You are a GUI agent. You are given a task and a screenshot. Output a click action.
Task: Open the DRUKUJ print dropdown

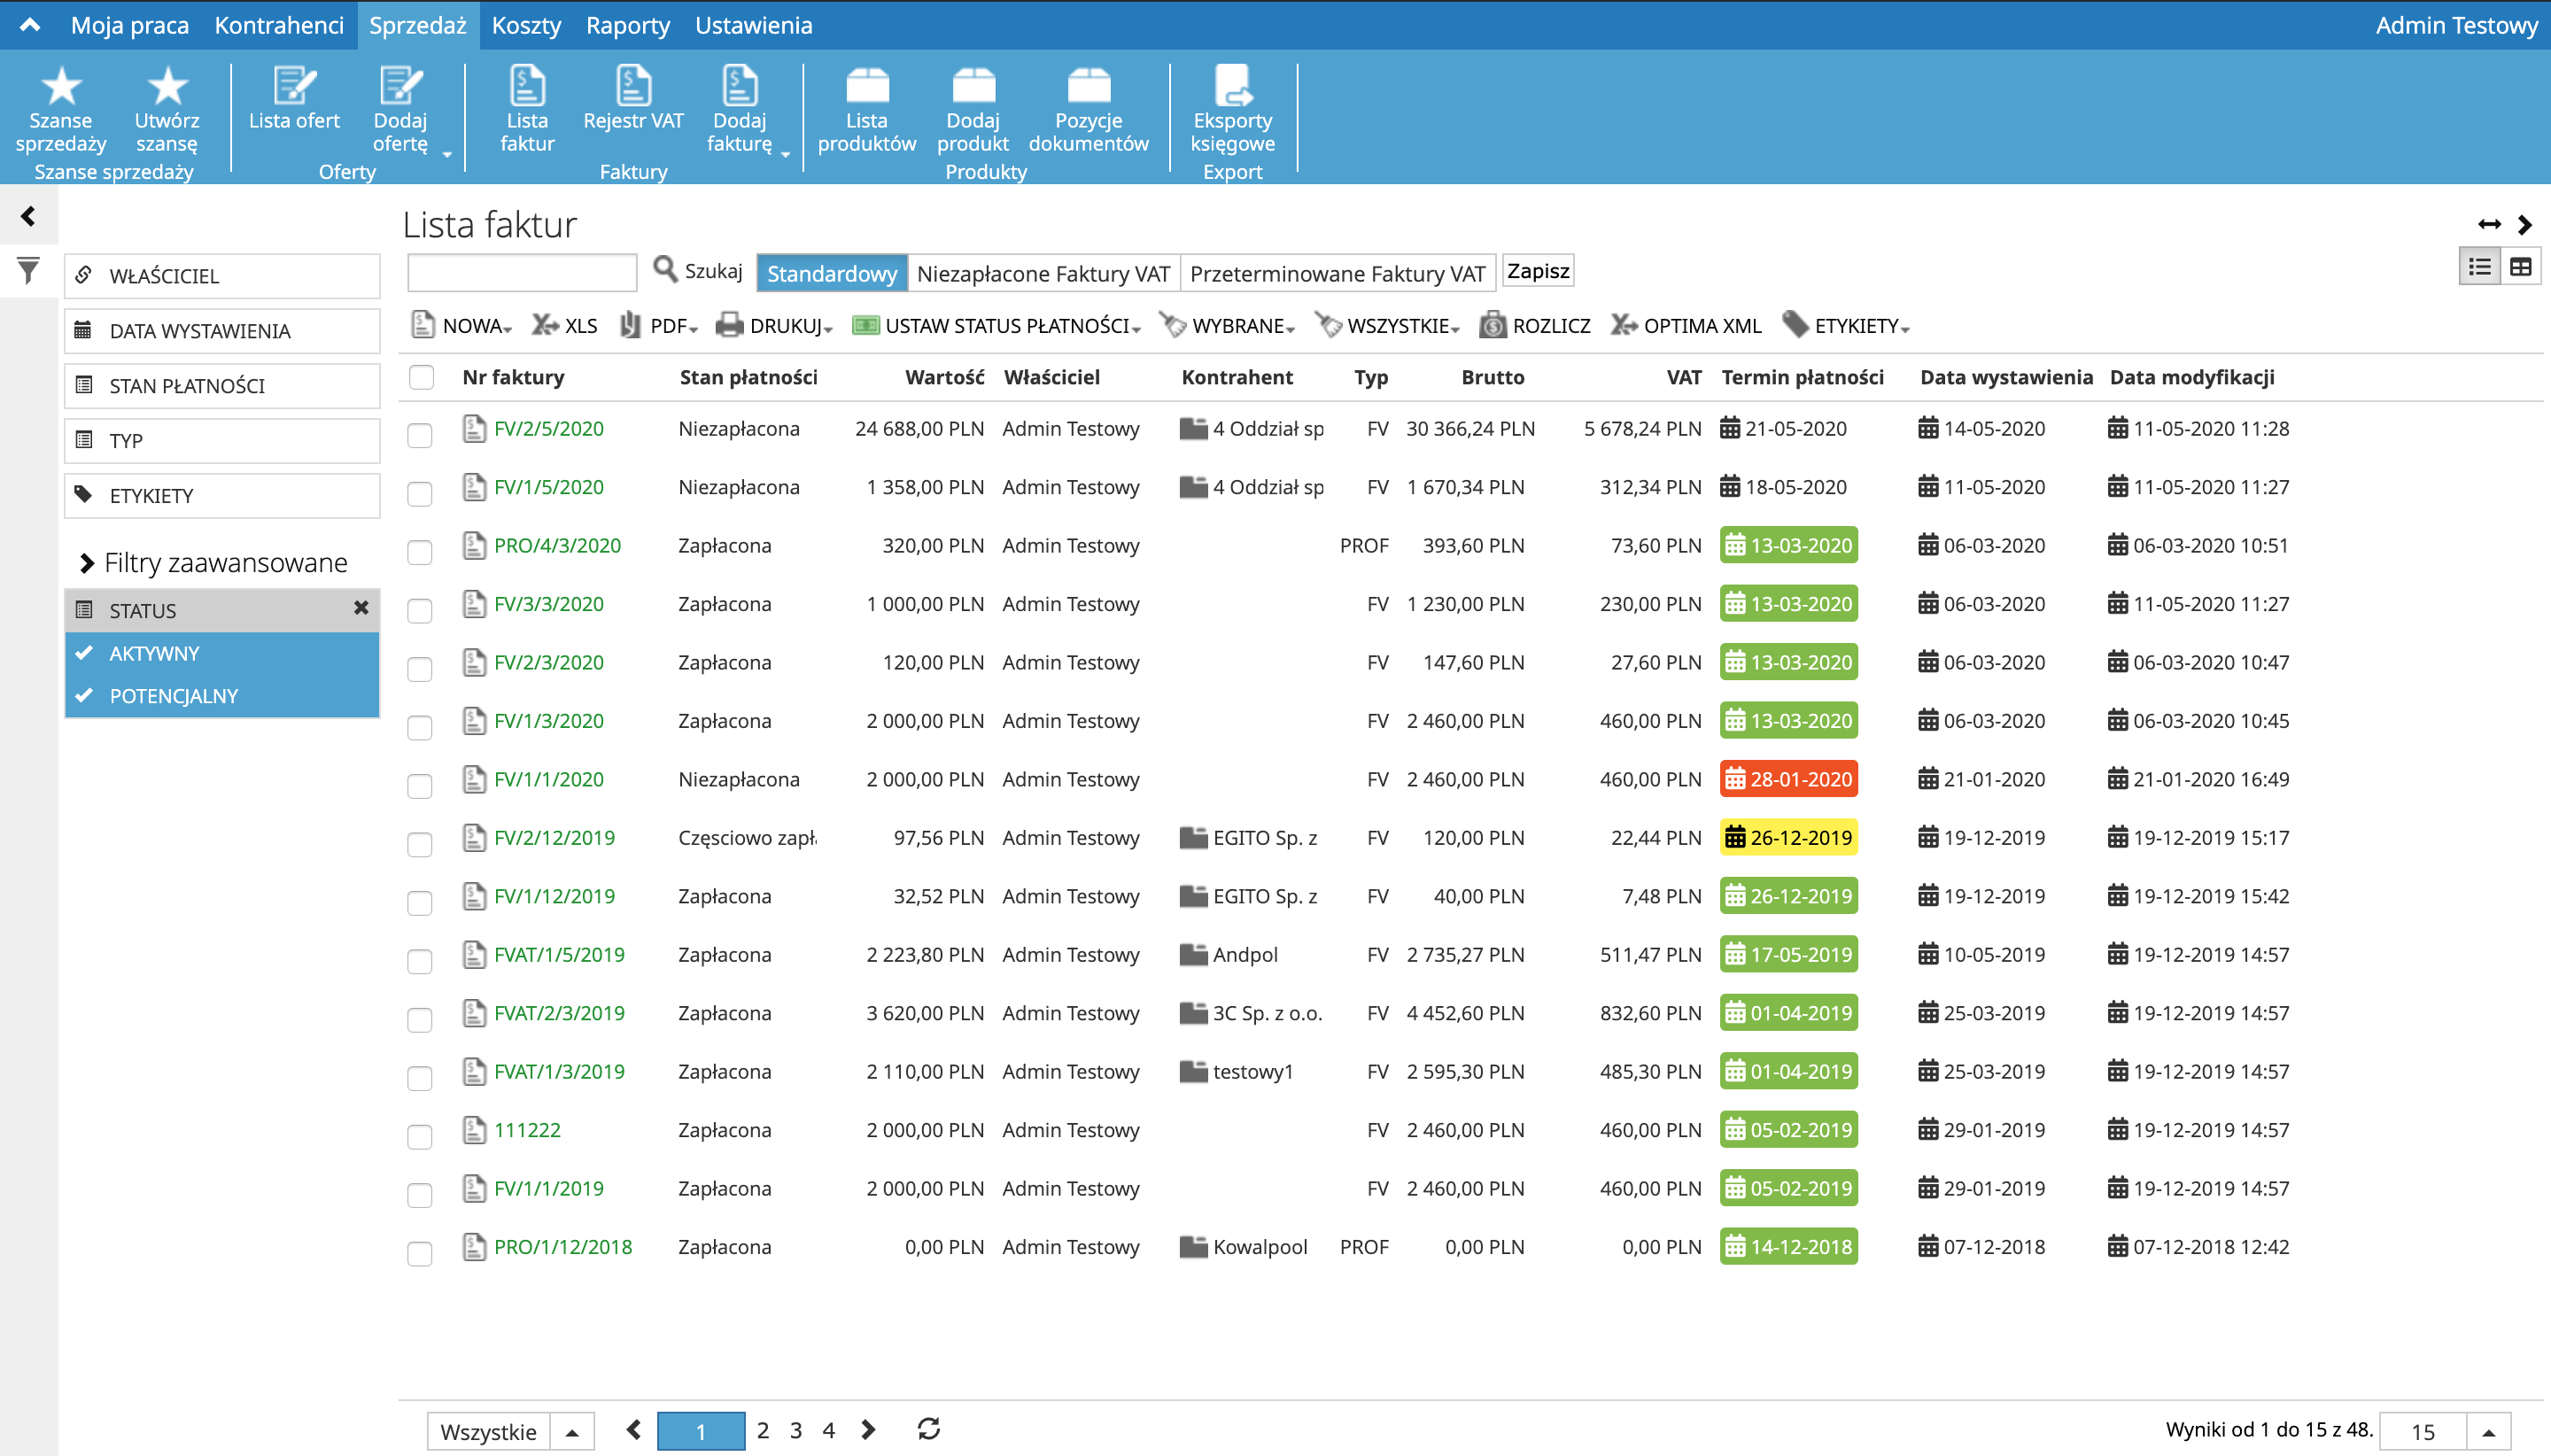(x=775, y=326)
